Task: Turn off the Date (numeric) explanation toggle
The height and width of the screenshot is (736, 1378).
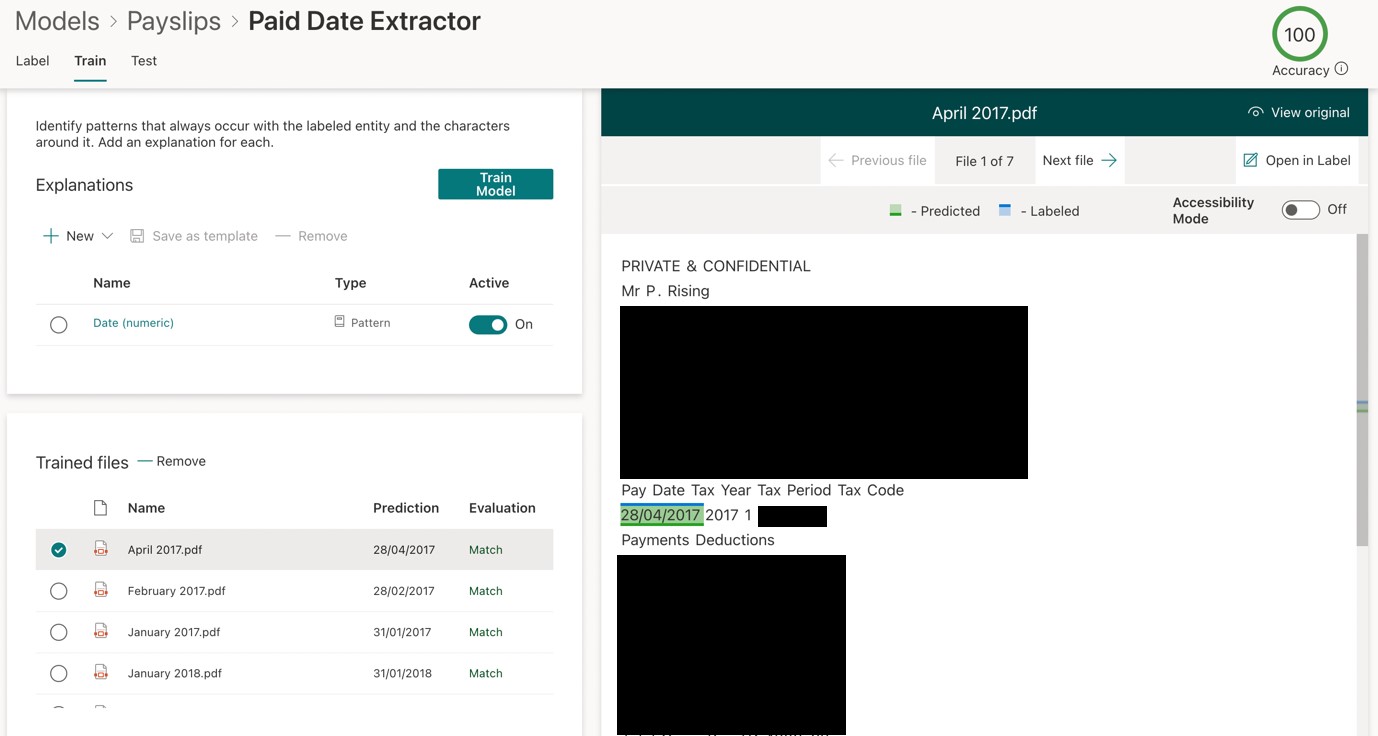Action: [488, 324]
